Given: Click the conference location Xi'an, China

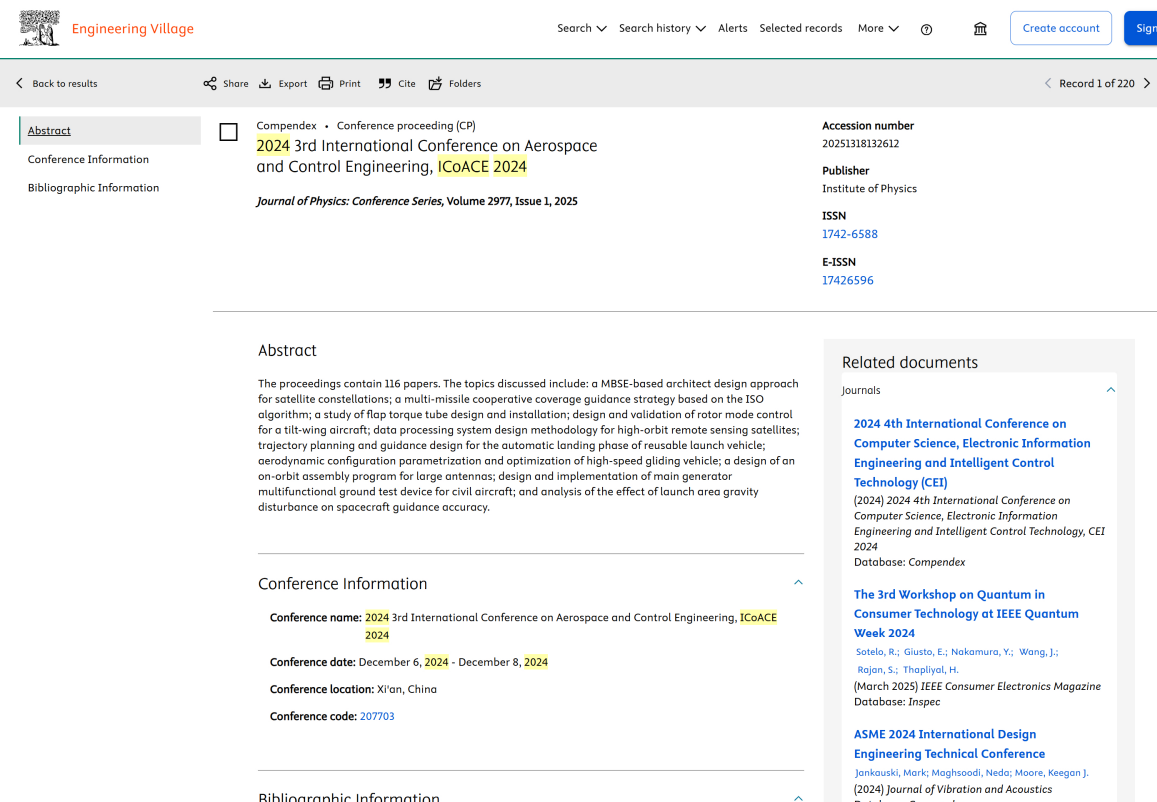Looking at the screenshot, I should coord(407,689).
